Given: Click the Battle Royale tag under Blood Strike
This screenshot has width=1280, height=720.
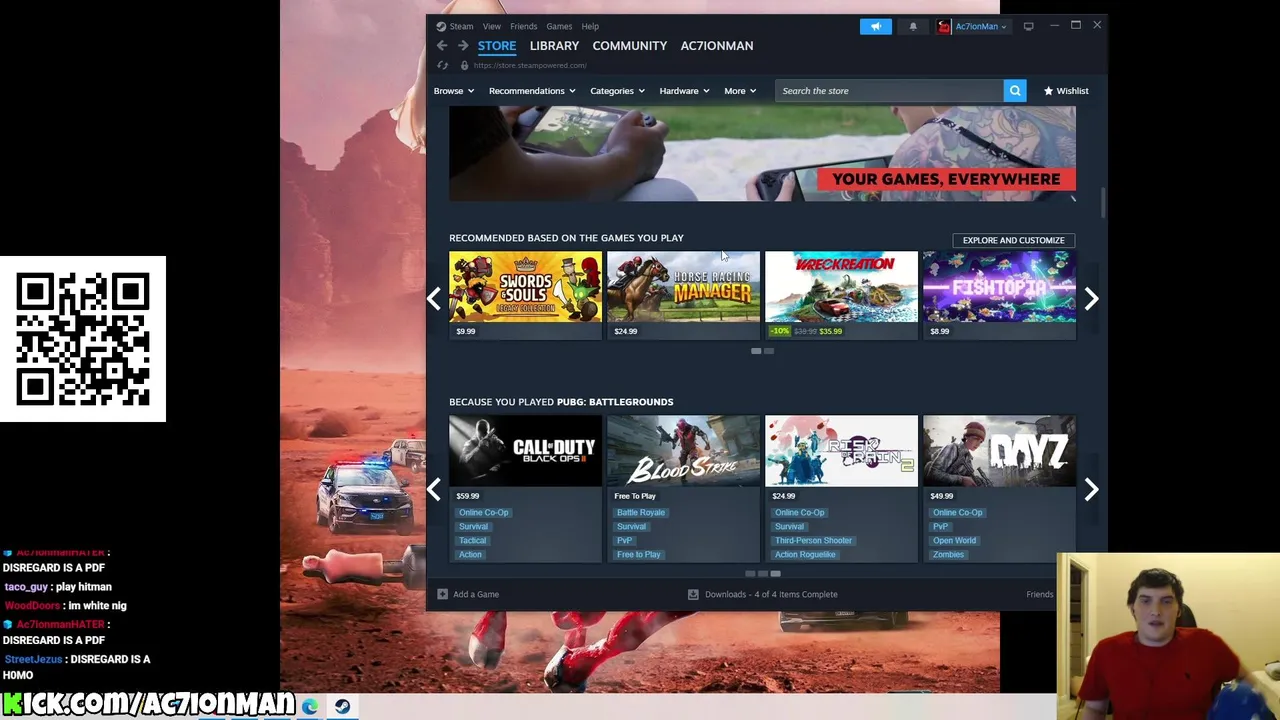Looking at the screenshot, I should point(640,513).
